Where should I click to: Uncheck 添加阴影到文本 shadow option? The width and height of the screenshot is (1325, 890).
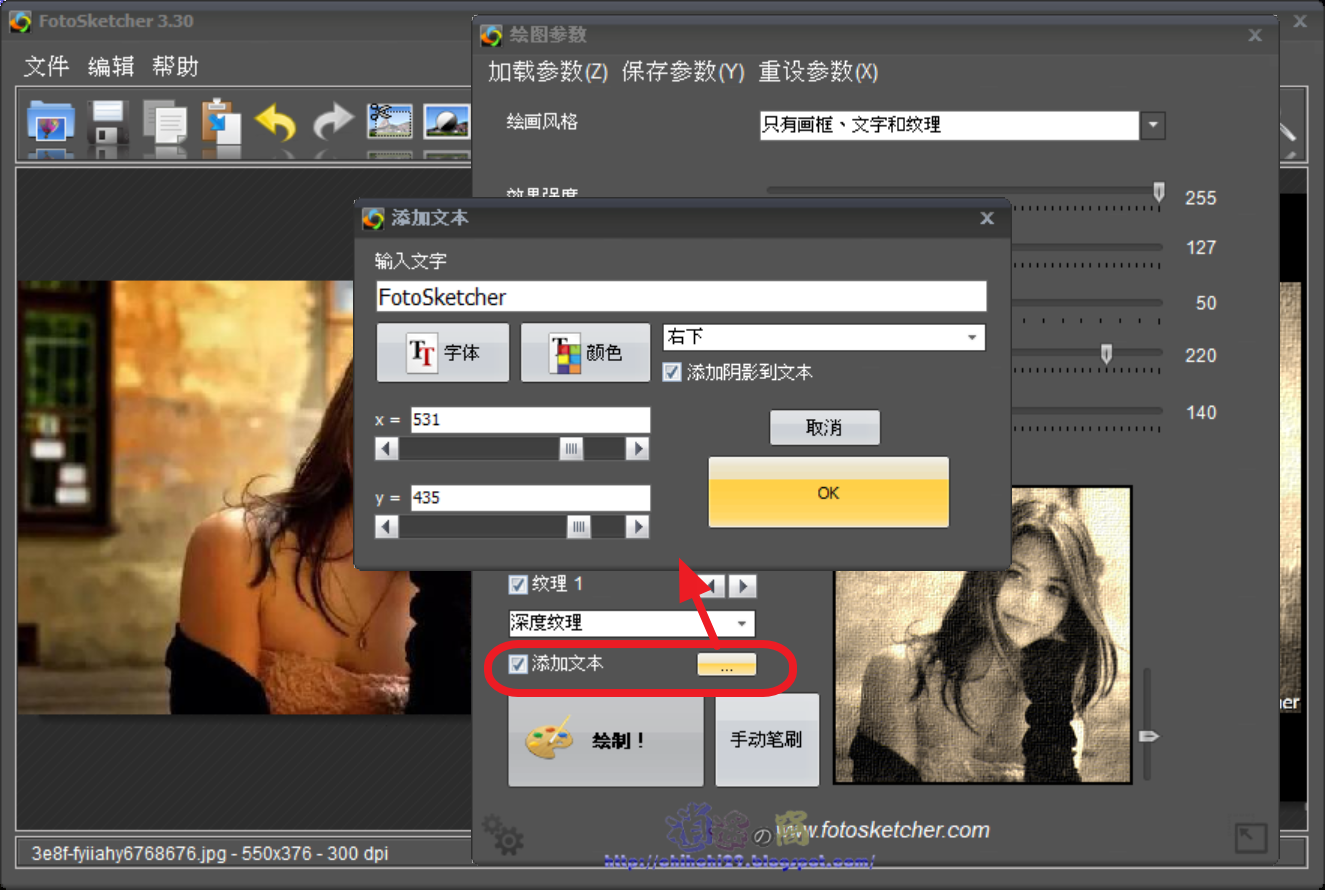click(672, 372)
